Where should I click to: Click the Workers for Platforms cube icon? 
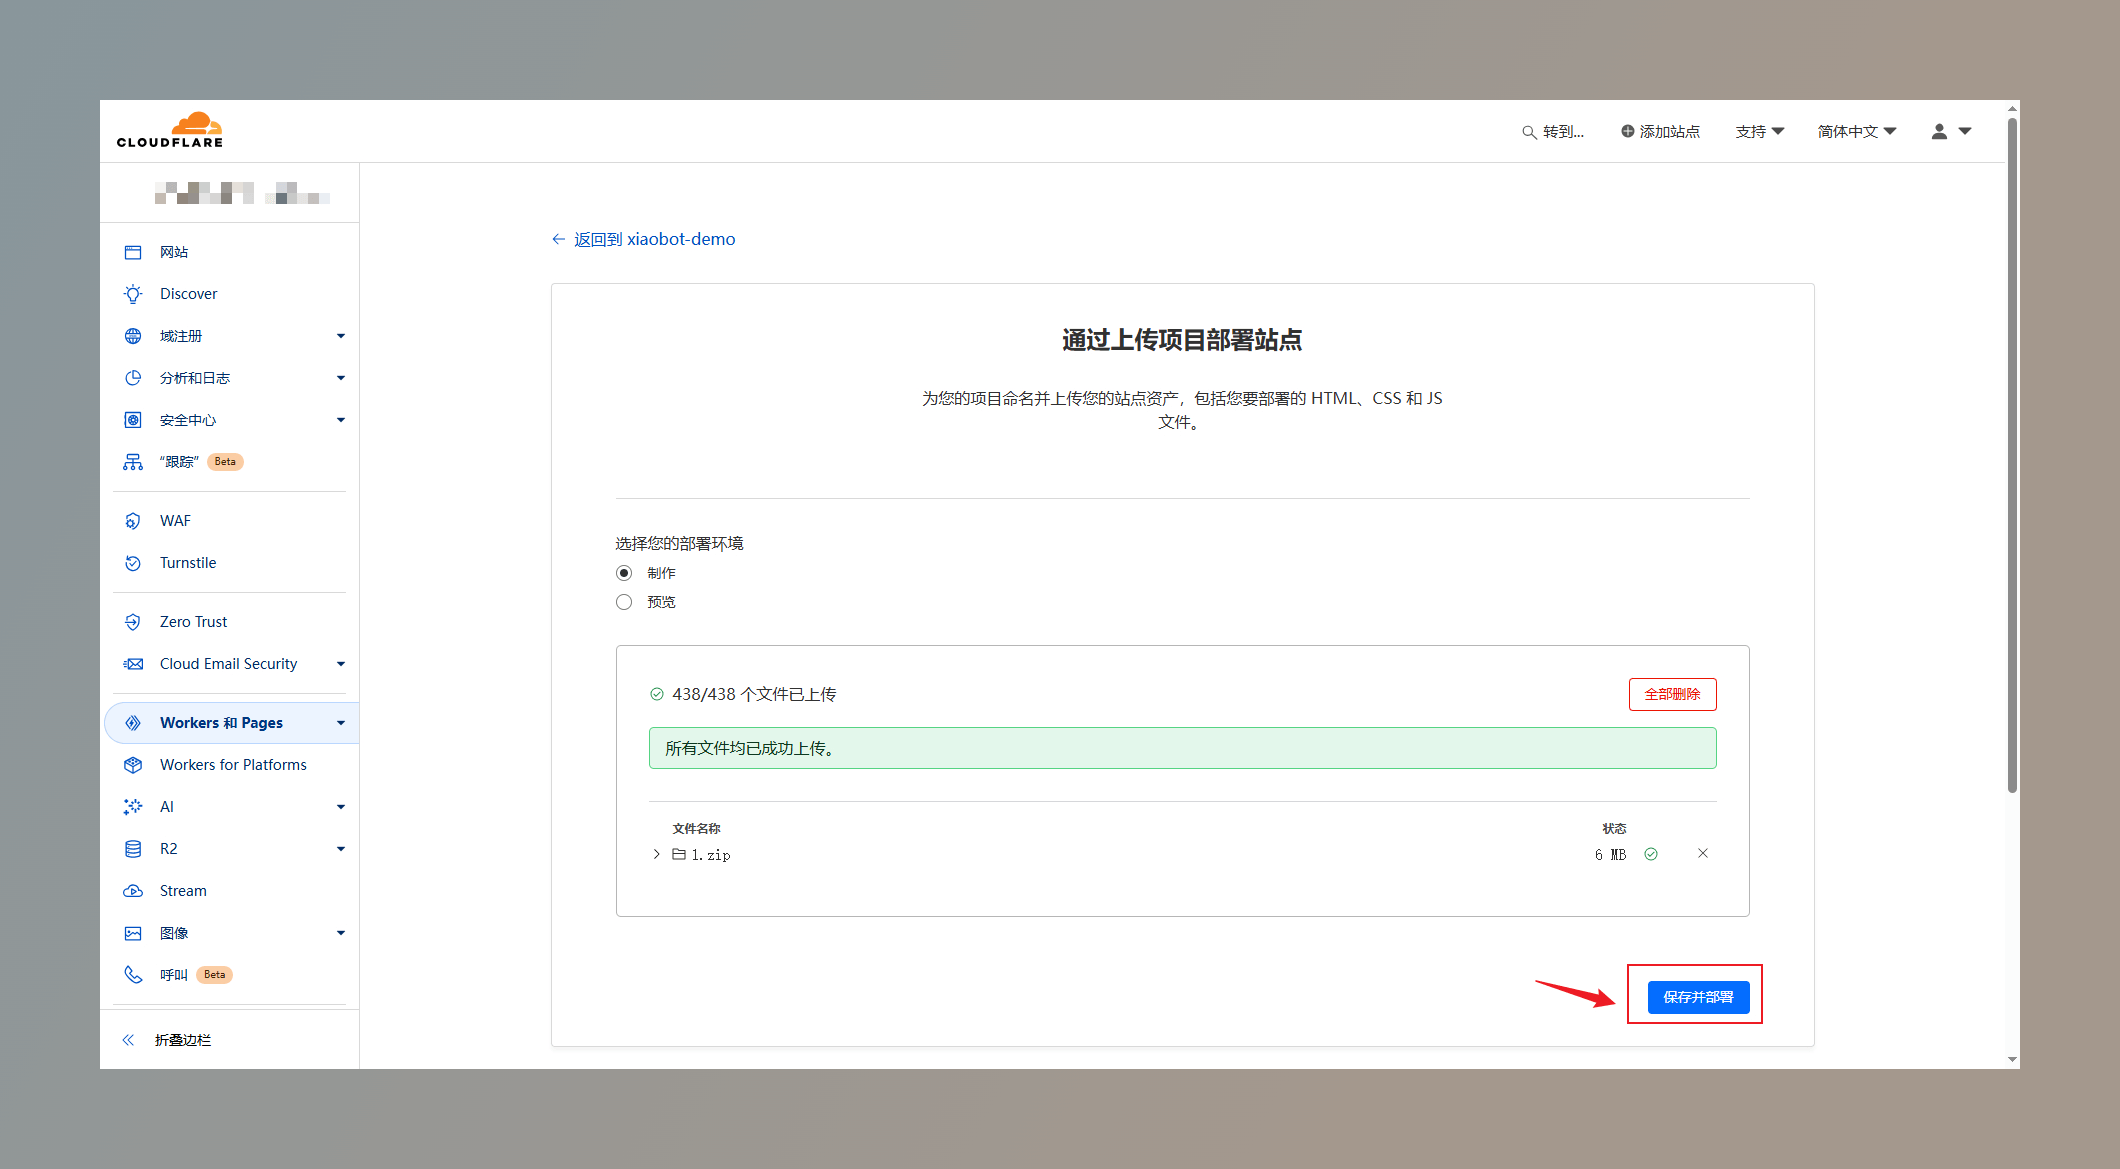(x=133, y=765)
